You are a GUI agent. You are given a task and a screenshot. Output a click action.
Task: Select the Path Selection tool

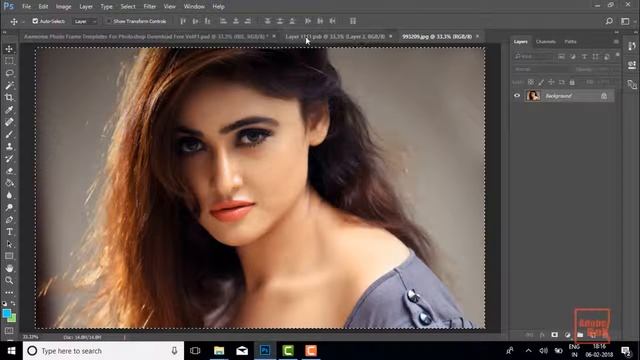click(9, 244)
